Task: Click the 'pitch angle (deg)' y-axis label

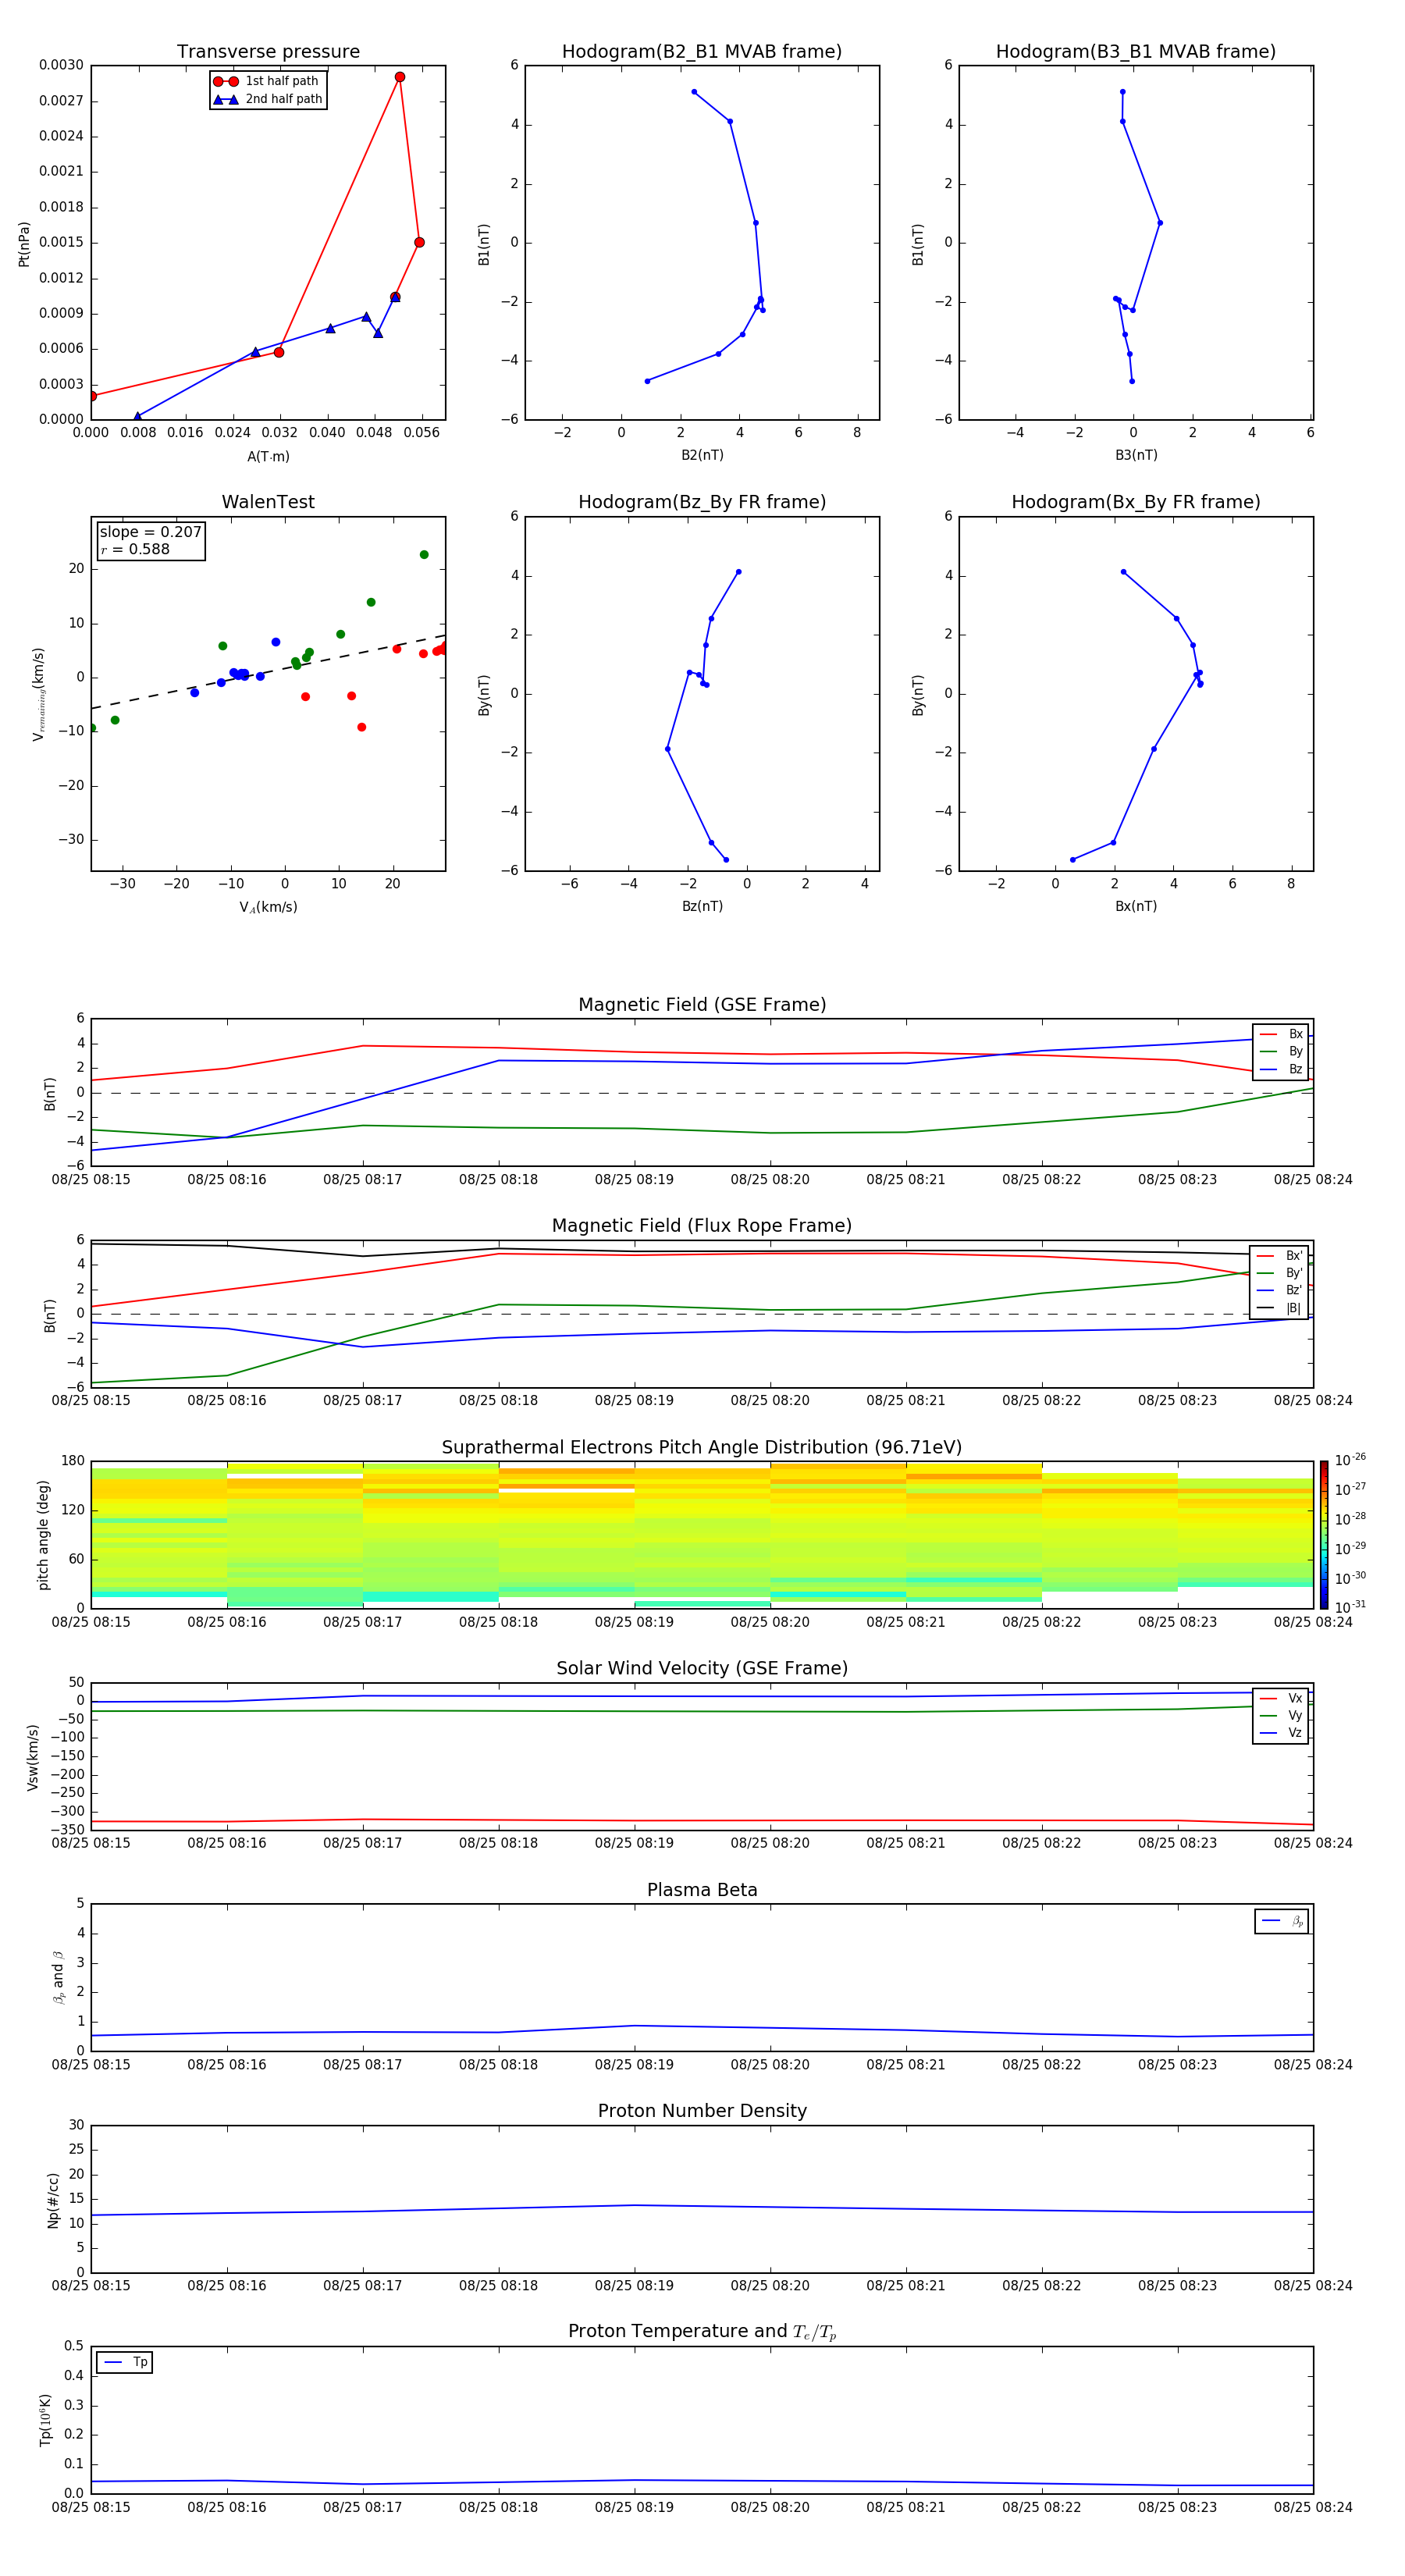Action: point(43,1535)
